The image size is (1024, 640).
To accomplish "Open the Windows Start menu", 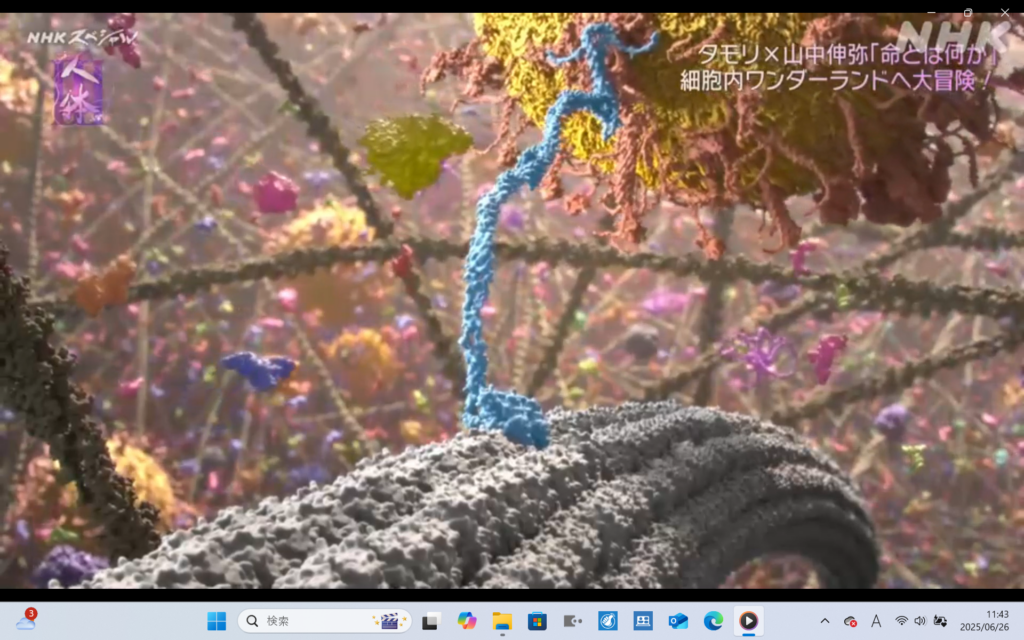I will [216, 621].
